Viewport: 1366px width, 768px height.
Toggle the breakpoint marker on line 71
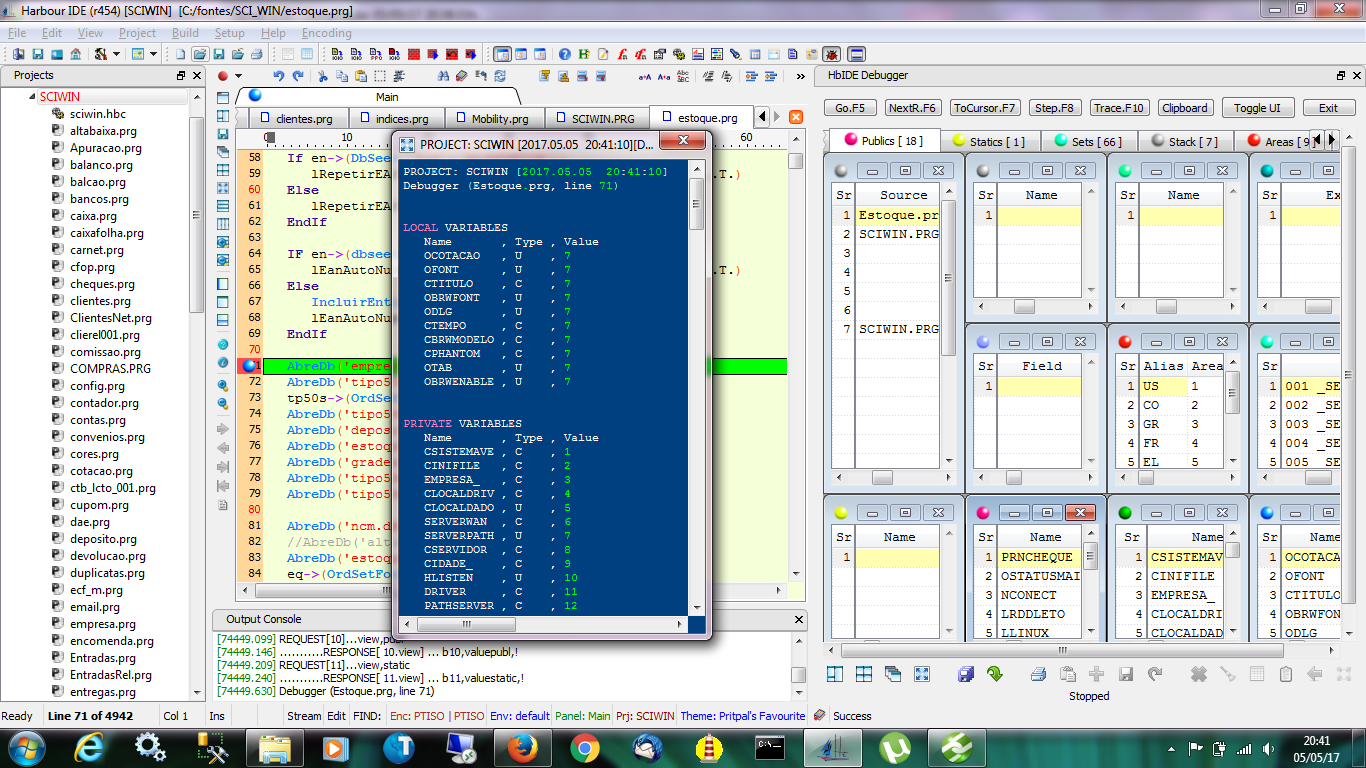[x=249, y=366]
